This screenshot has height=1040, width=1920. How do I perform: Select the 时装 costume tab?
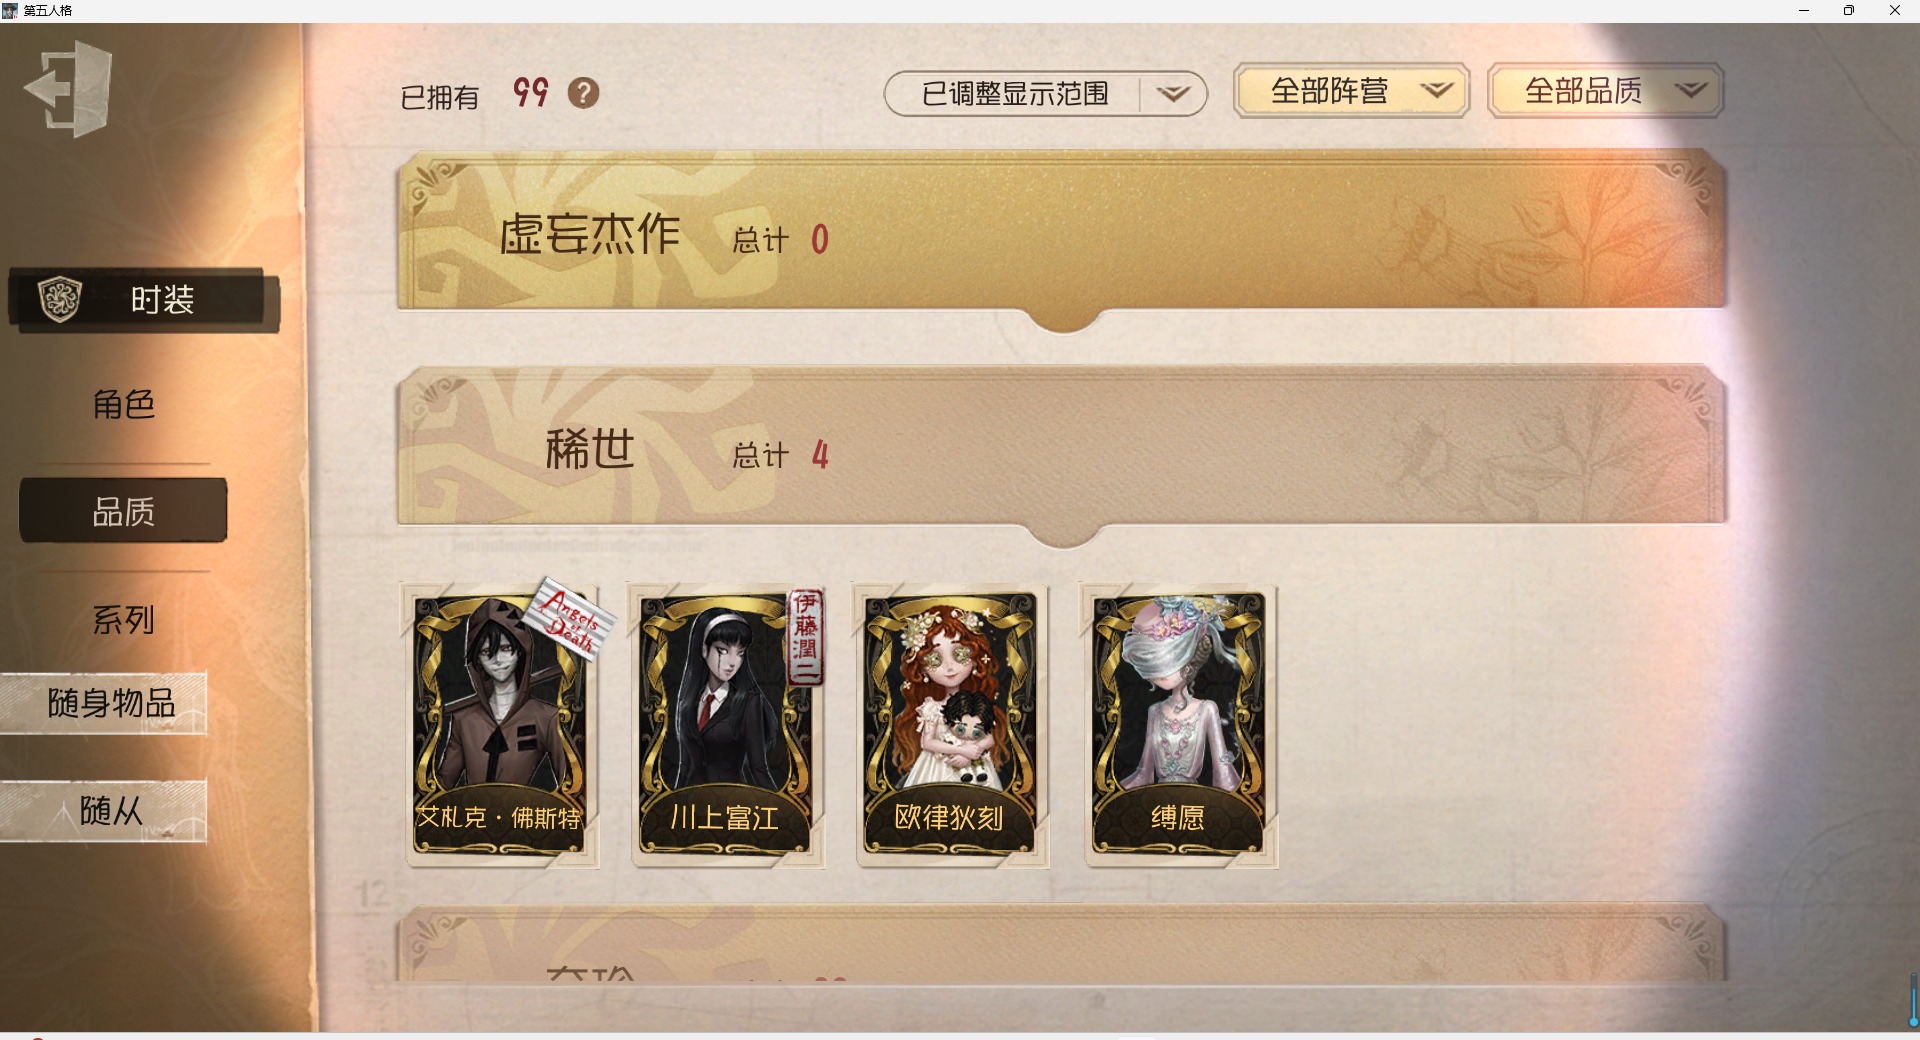[x=144, y=299]
